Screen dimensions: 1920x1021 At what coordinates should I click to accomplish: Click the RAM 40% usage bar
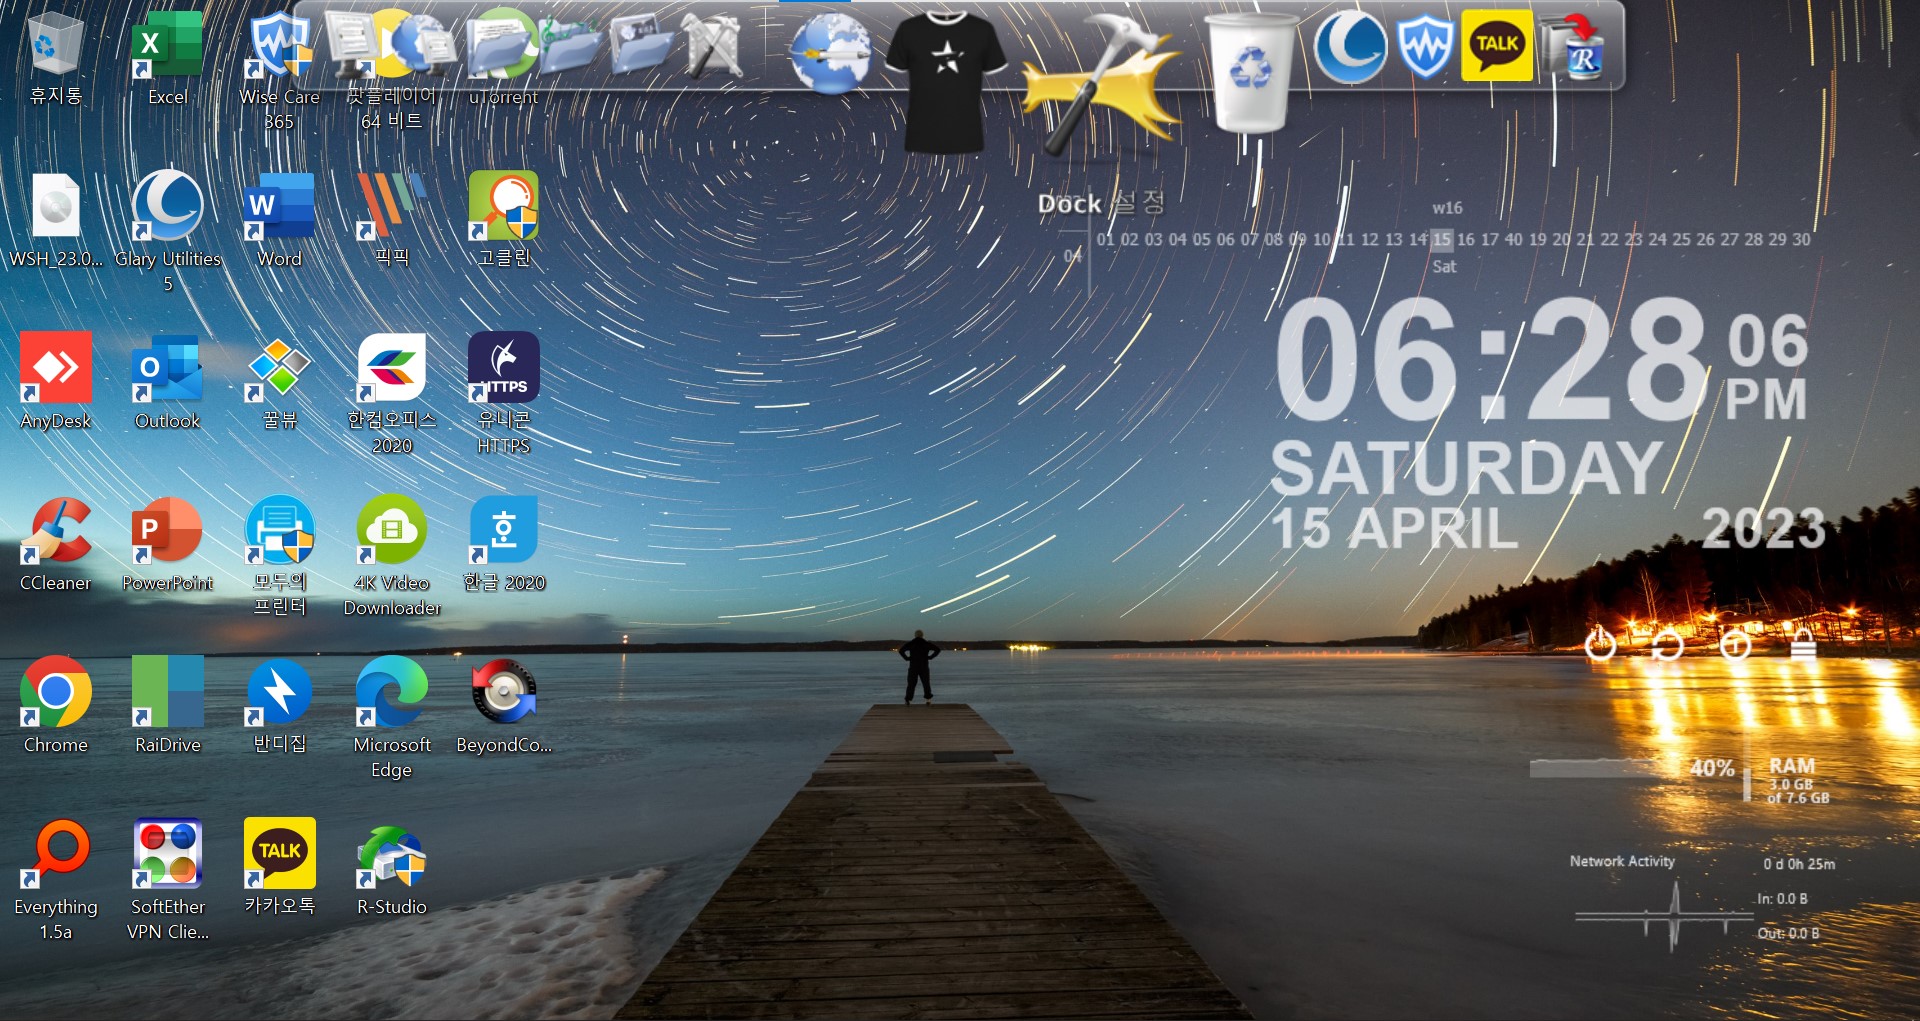pyautogui.click(x=1605, y=768)
